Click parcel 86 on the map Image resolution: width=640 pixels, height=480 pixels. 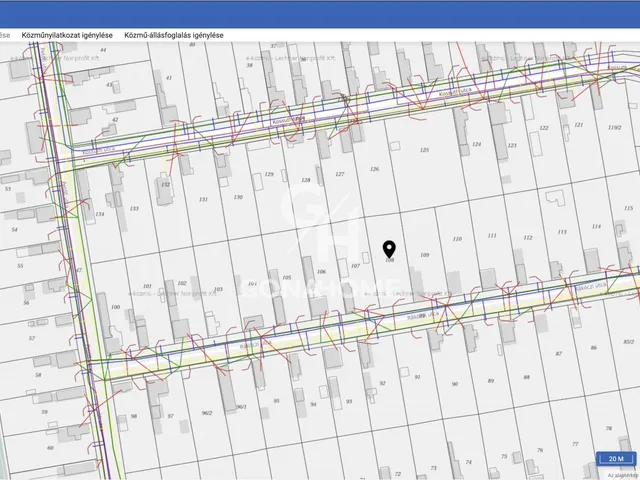tap(593, 348)
